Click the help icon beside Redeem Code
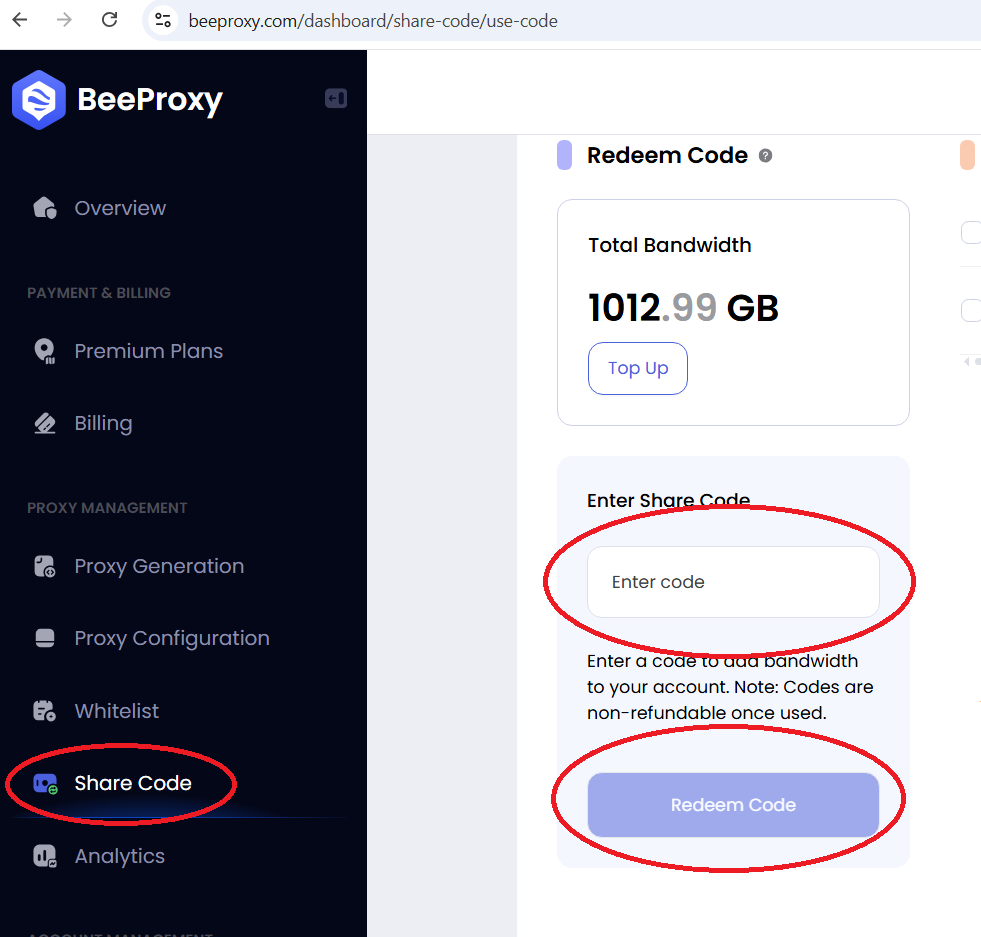981x937 pixels. click(765, 156)
